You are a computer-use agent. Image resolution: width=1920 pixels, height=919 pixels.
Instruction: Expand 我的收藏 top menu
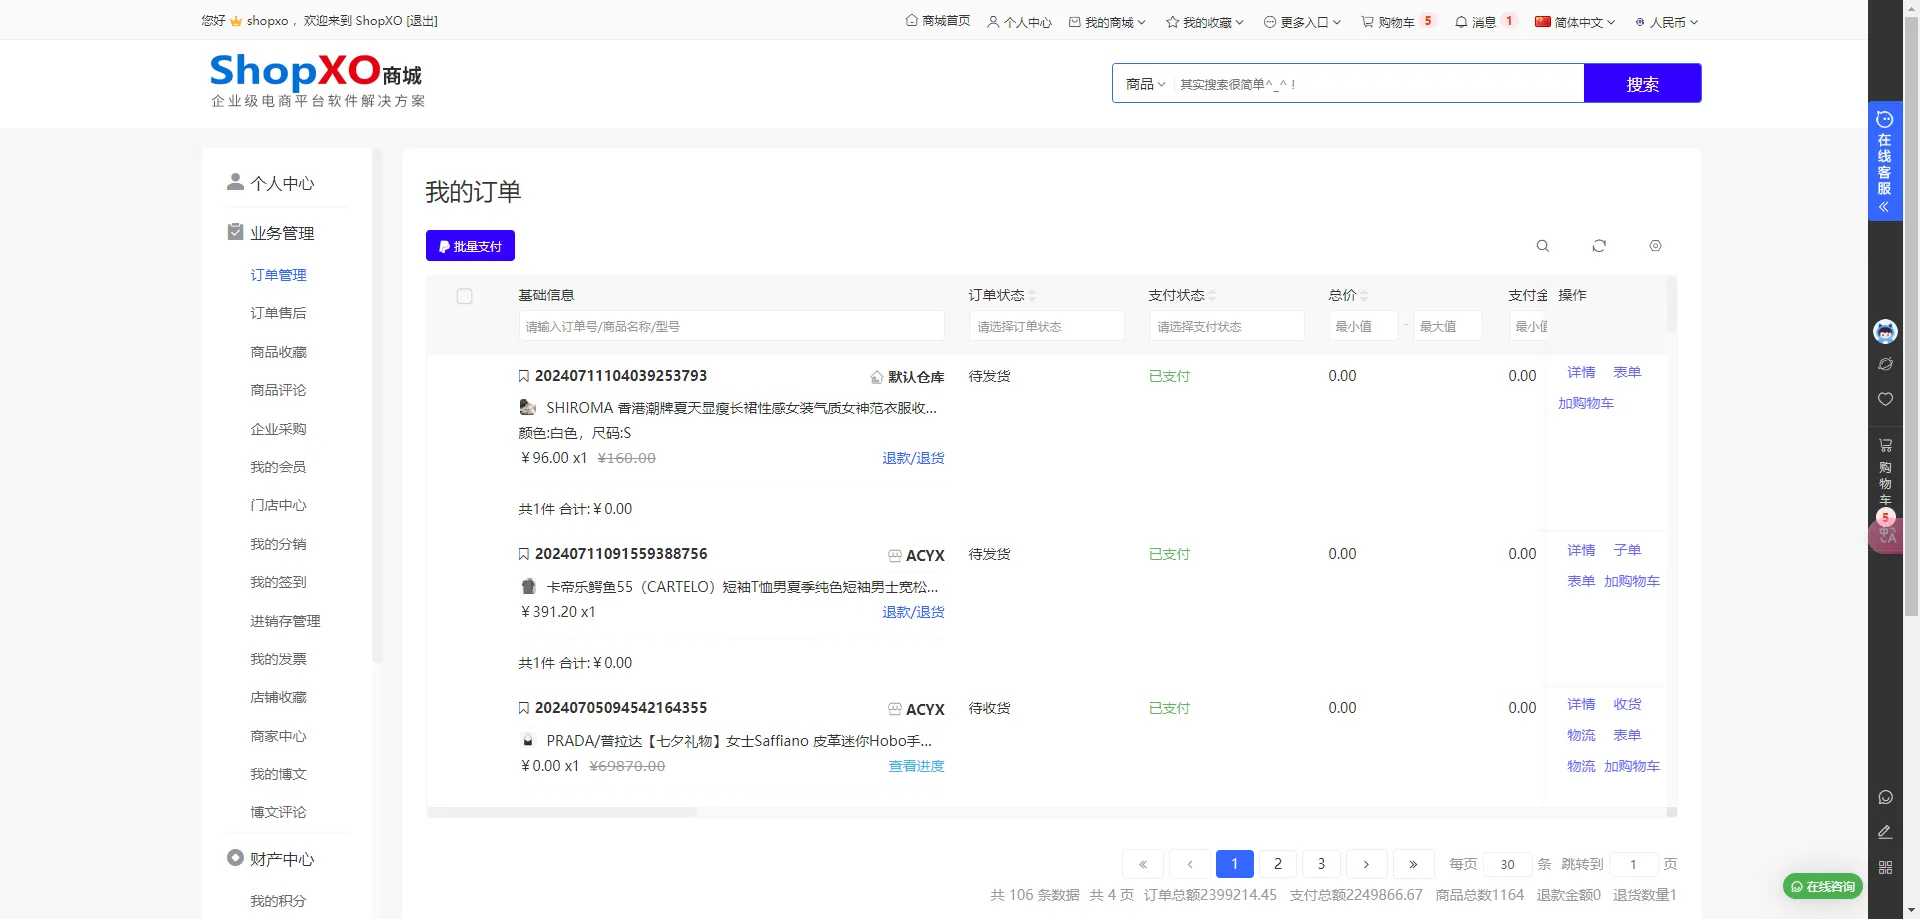[1205, 22]
